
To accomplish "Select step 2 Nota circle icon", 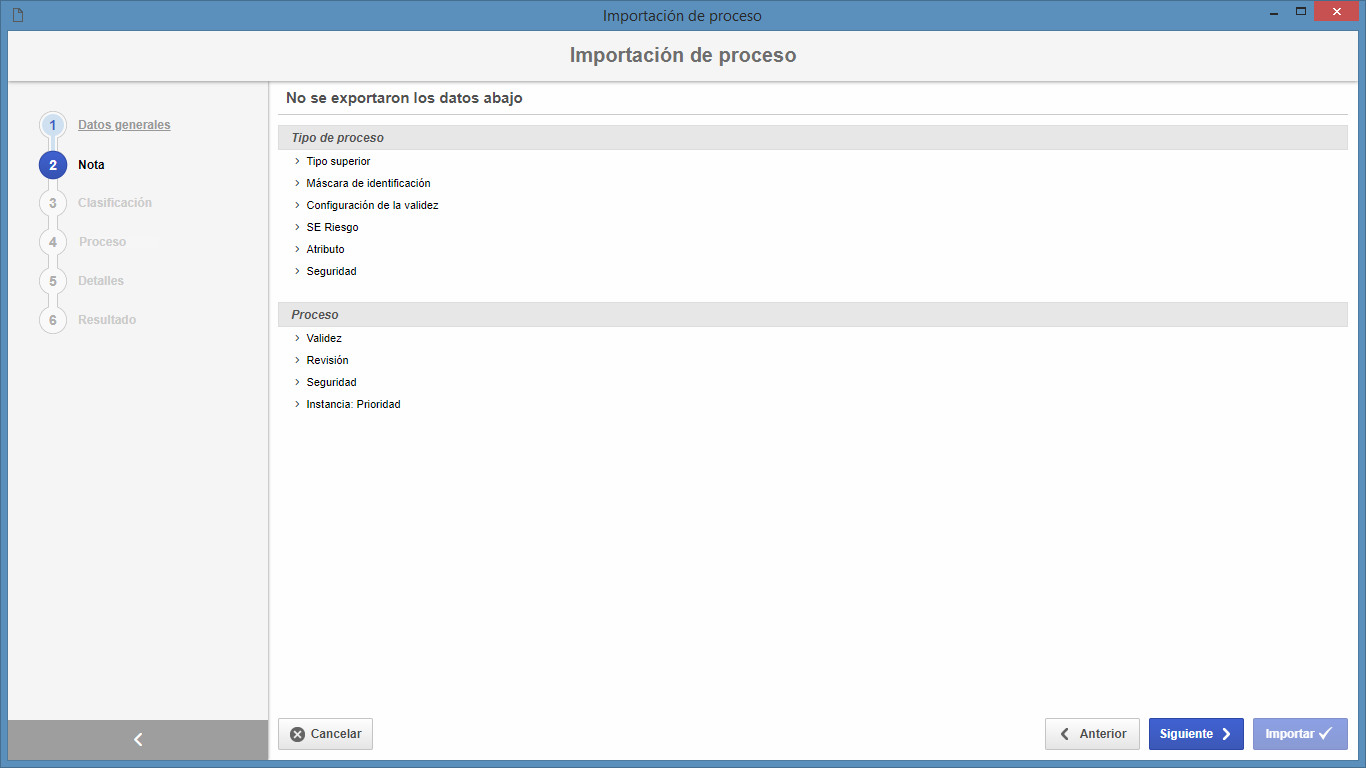I will (53, 165).
